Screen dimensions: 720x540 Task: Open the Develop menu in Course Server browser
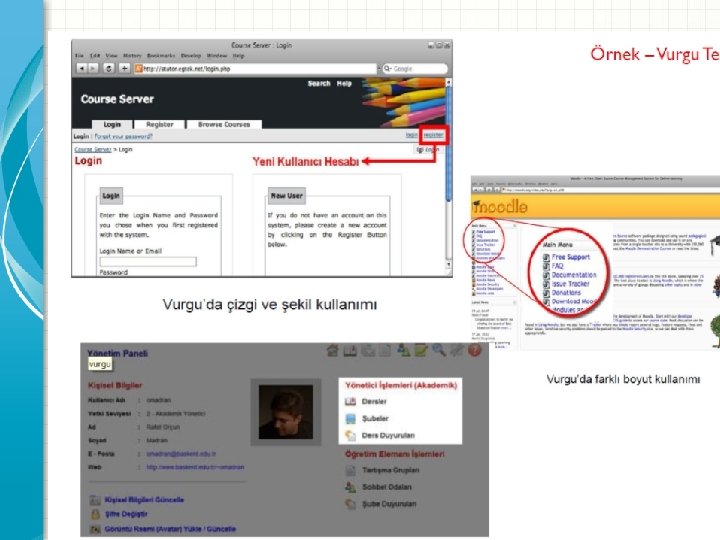click(x=191, y=56)
